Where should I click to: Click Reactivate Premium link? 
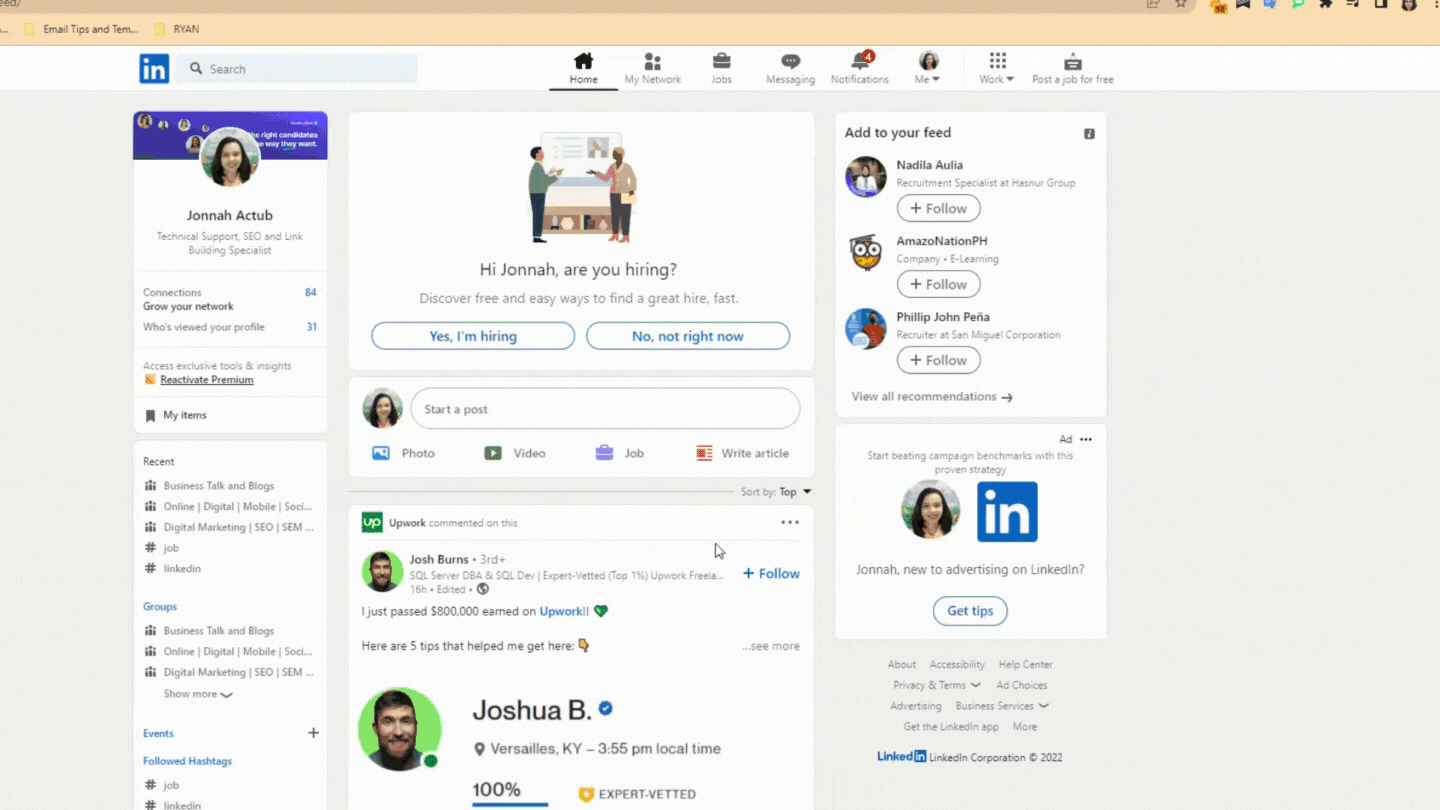pyautogui.click(x=207, y=380)
